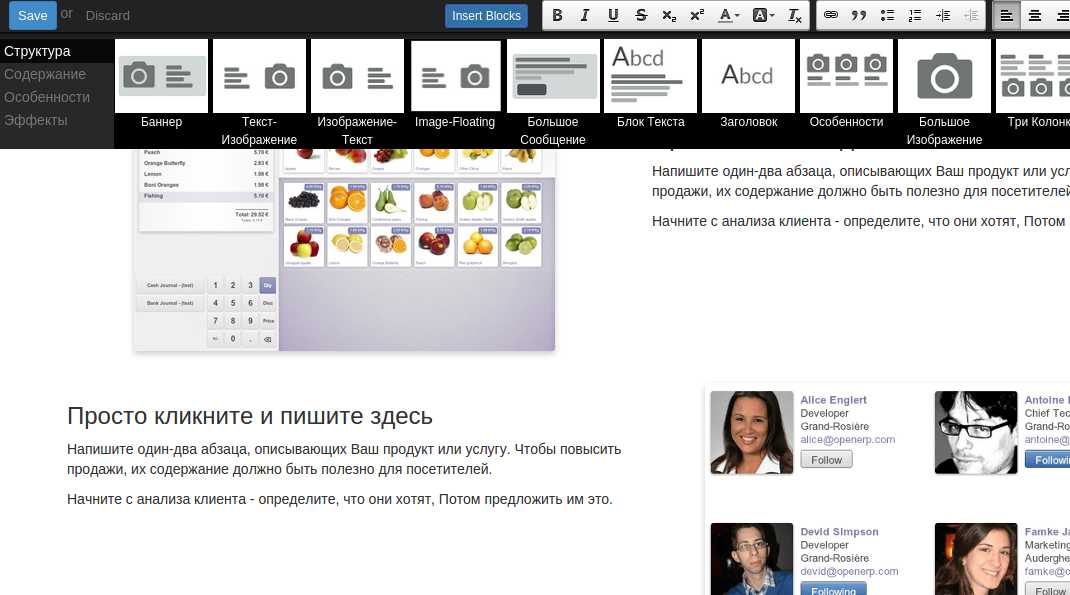Remove formatting with the clear-format icon
The height and width of the screenshot is (595, 1070).
[x=795, y=15]
